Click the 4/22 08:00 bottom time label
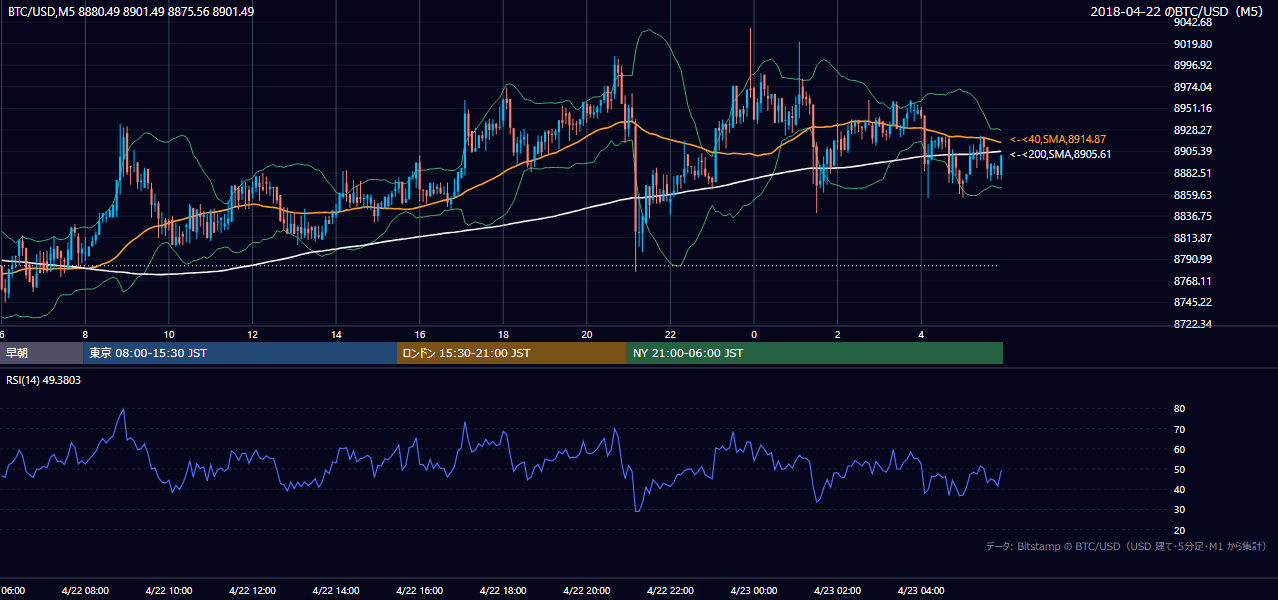This screenshot has width=1278, height=600. coord(84,591)
